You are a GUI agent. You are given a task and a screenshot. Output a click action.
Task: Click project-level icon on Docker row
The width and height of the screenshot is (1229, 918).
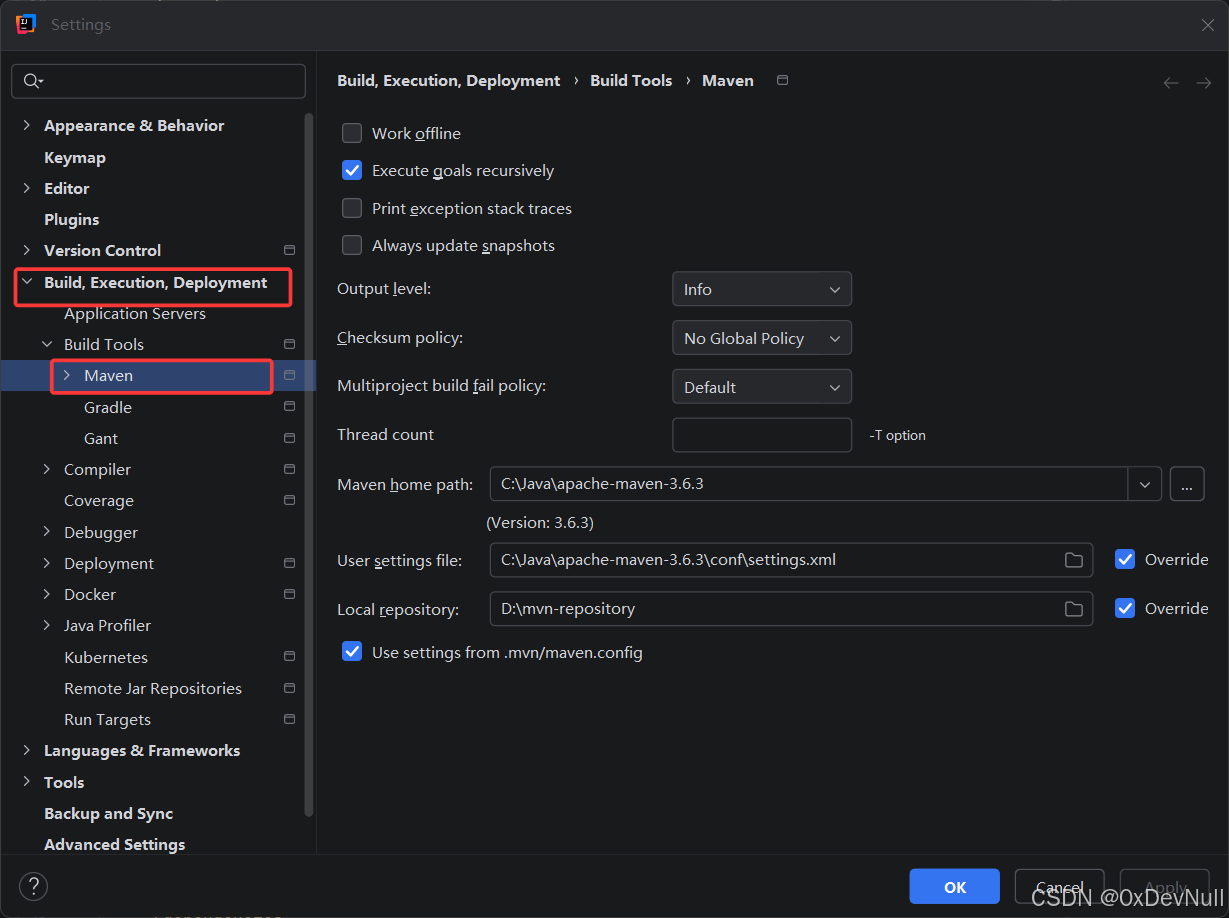(x=290, y=594)
